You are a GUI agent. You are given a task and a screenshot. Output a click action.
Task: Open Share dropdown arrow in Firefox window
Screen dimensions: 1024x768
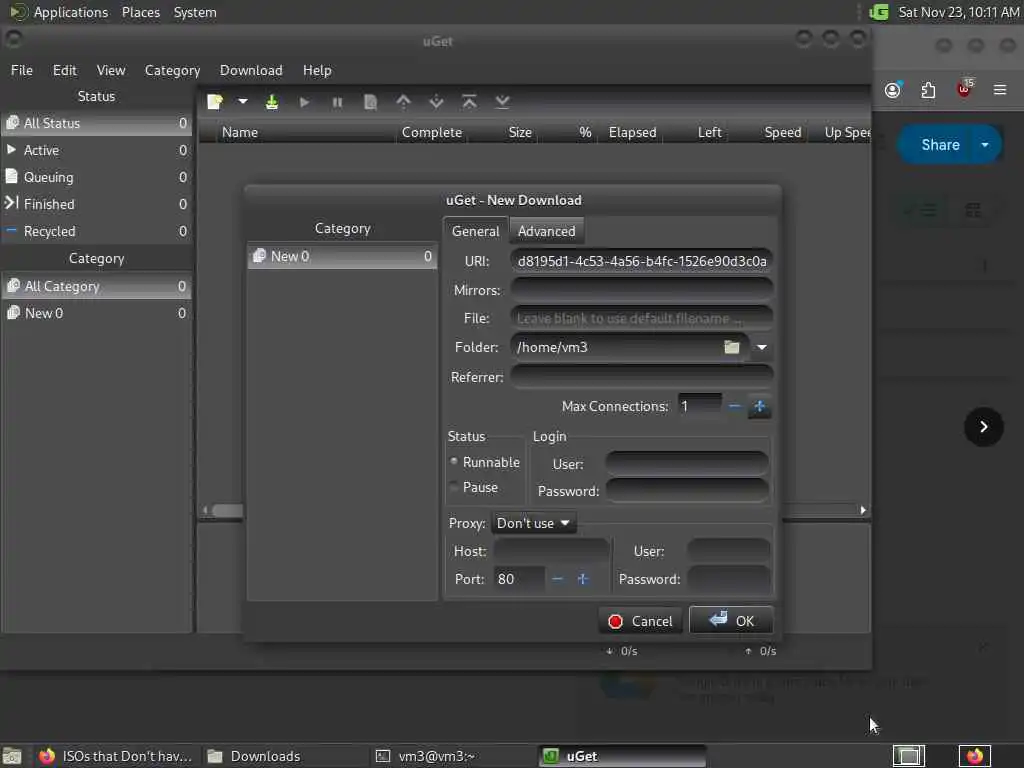(985, 144)
